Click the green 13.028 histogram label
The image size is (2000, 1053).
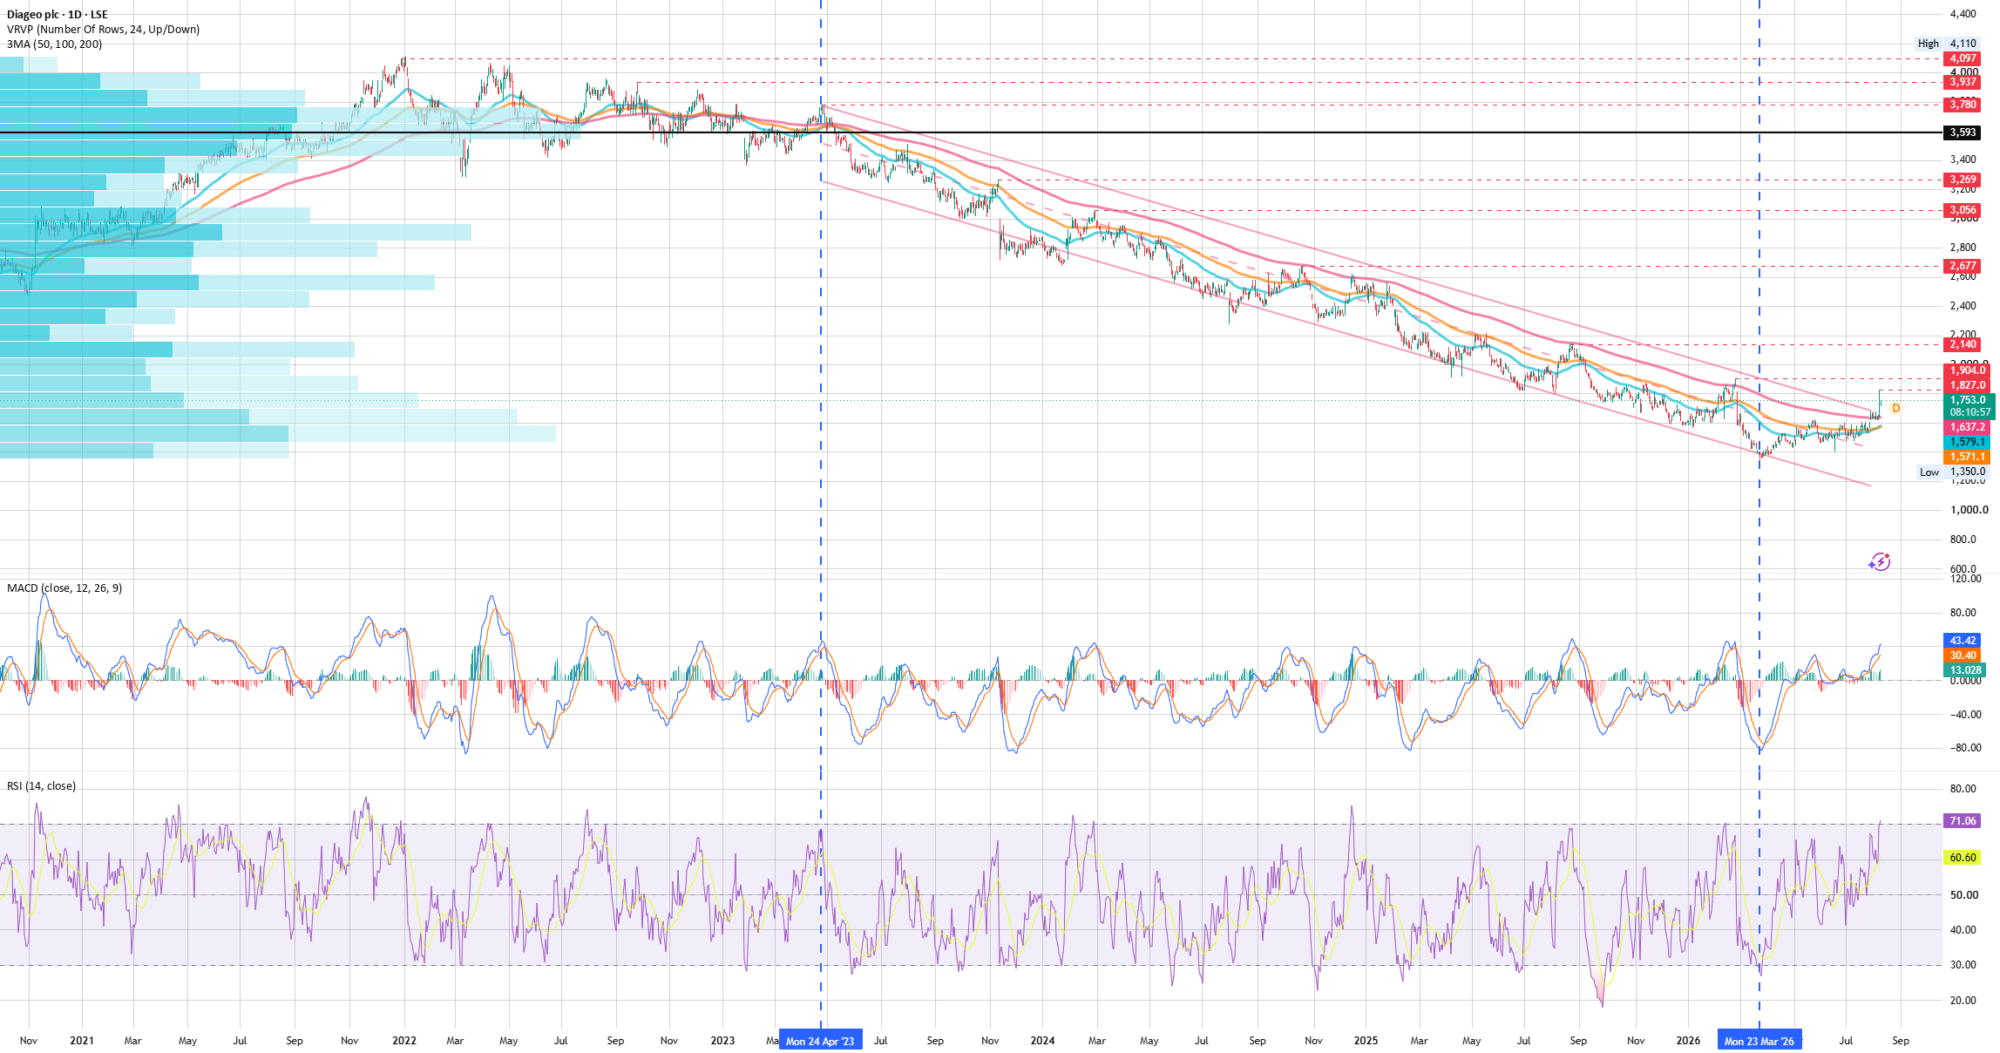(1965, 670)
